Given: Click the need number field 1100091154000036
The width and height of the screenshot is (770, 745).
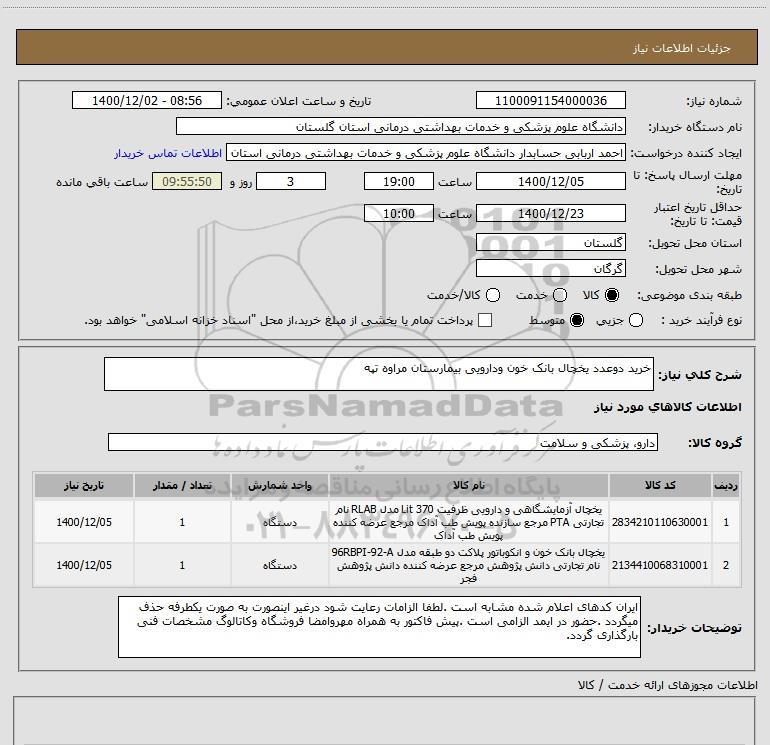Looking at the screenshot, I should pos(550,101).
